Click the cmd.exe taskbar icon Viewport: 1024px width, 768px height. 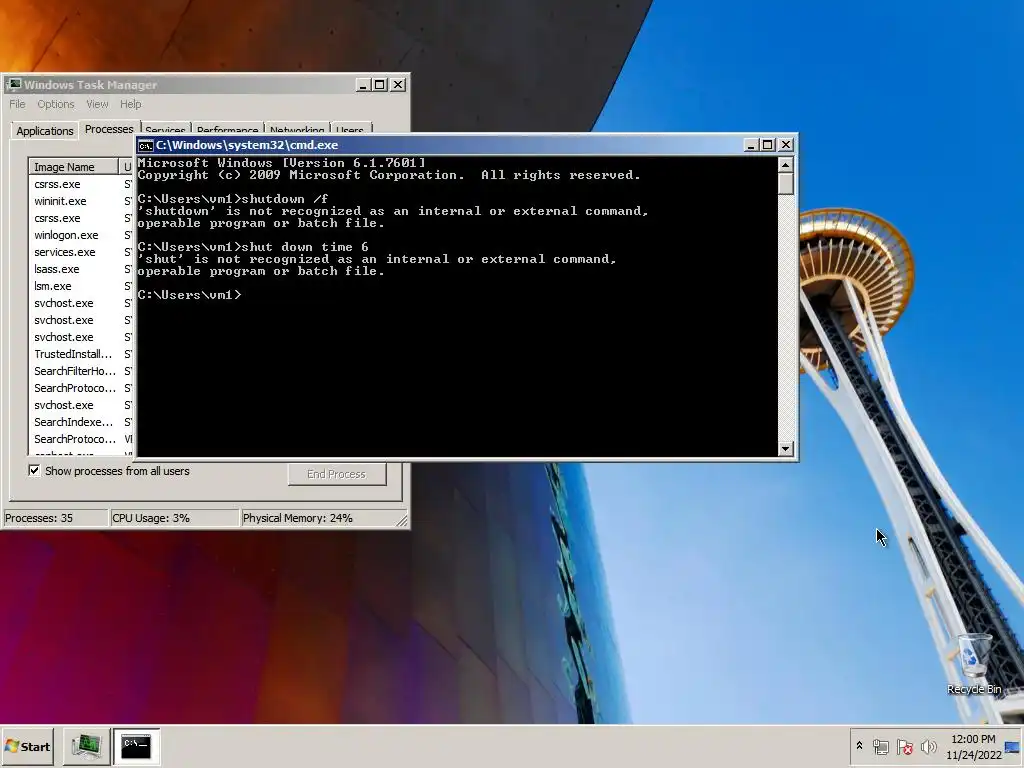point(136,746)
